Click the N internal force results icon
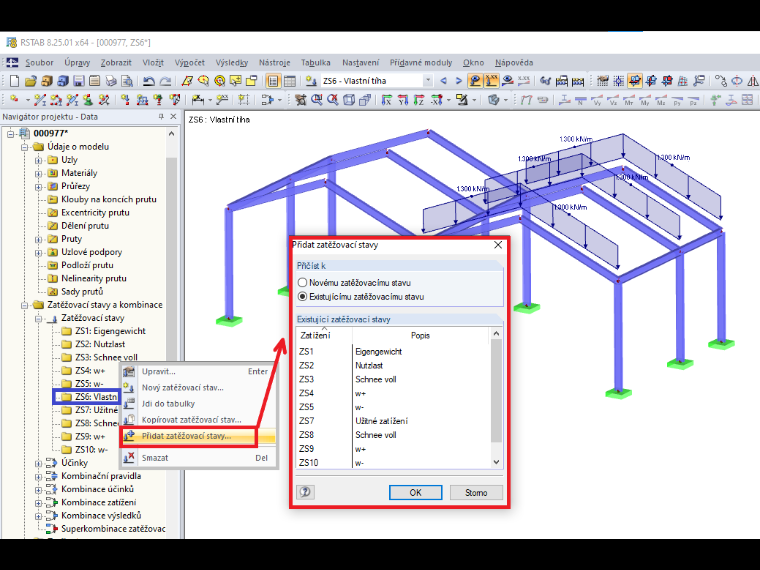This screenshot has height=570, width=760. [580, 100]
